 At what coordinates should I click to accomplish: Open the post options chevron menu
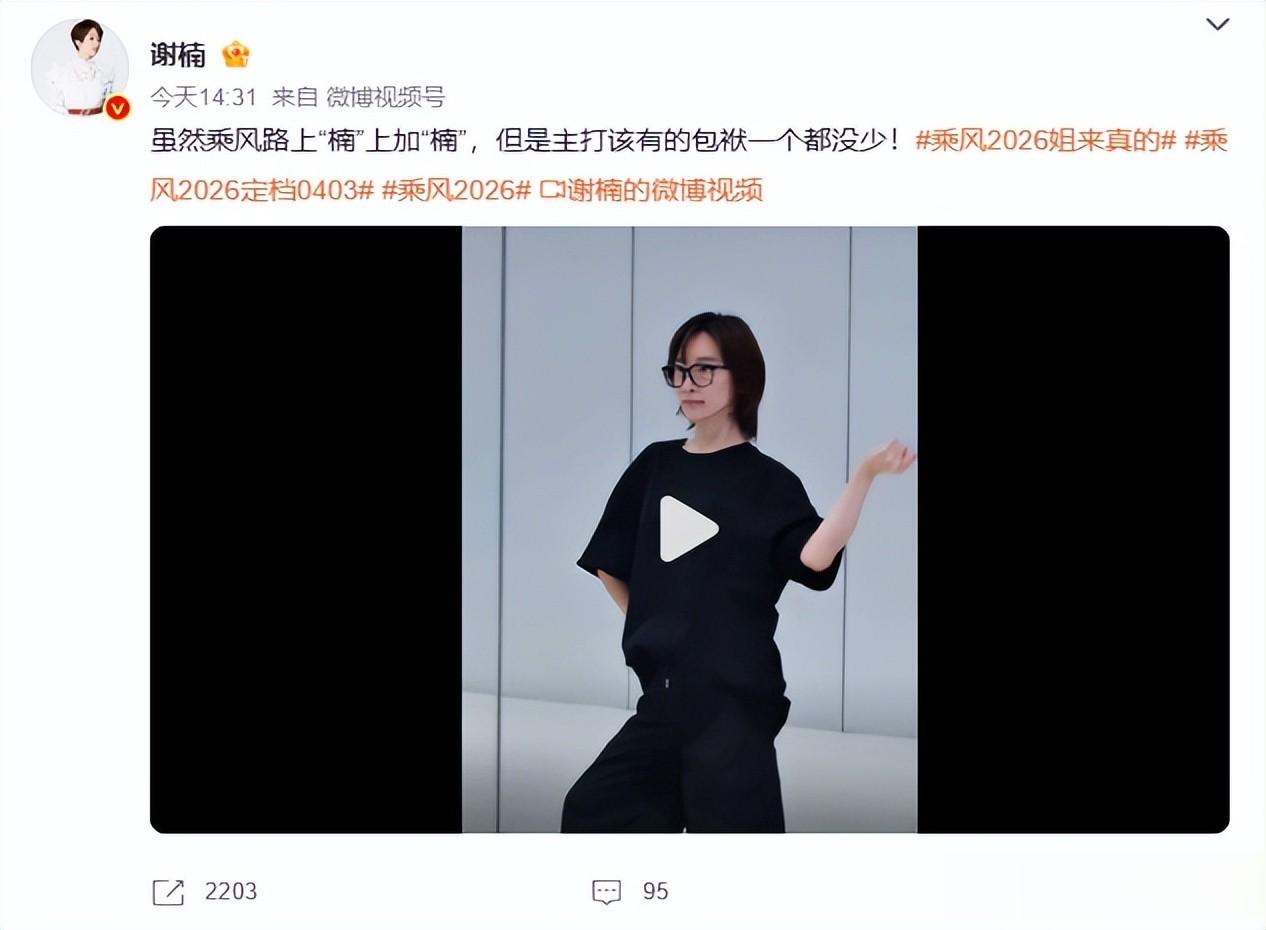coord(1217,25)
